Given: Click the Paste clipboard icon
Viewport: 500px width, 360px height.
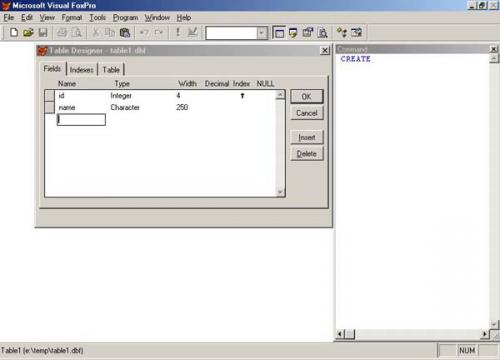Looking at the screenshot, I should (x=125, y=33).
